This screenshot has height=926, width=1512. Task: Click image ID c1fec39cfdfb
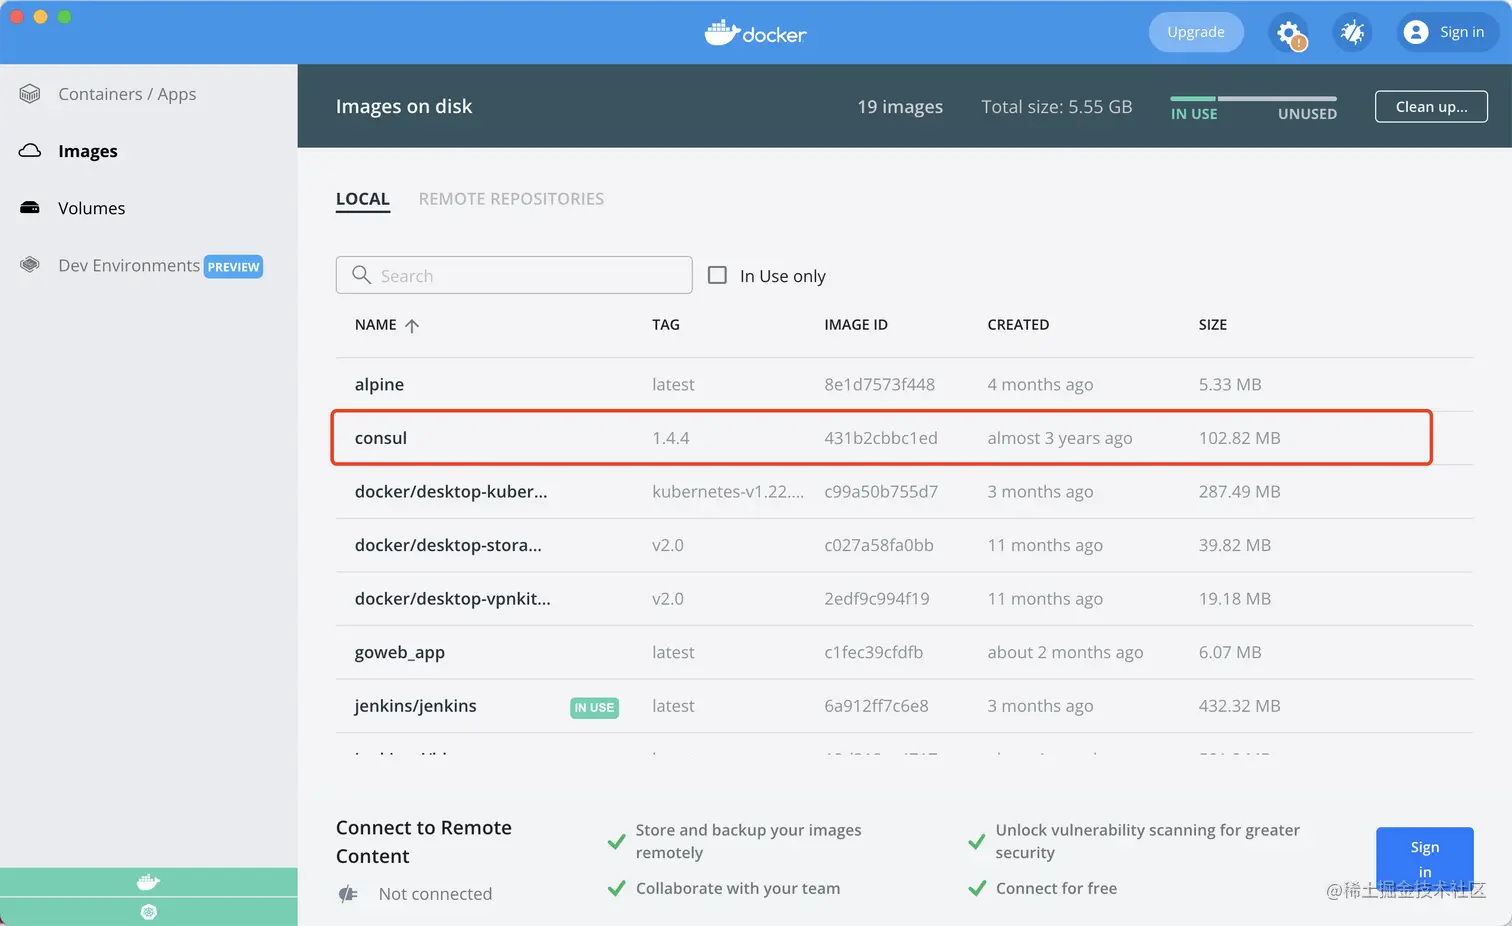[874, 652]
